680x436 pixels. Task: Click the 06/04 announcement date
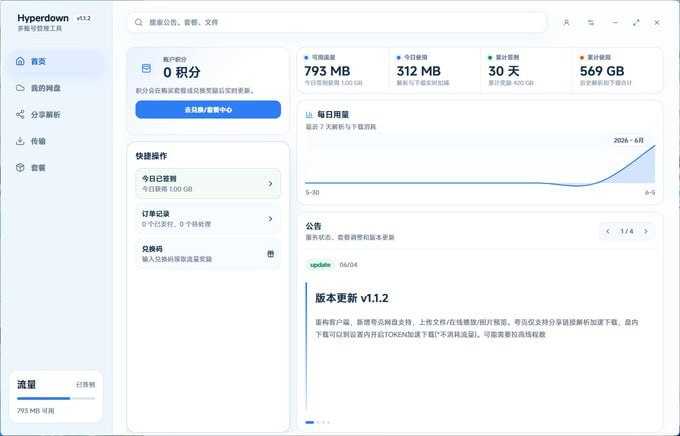pyautogui.click(x=348, y=265)
